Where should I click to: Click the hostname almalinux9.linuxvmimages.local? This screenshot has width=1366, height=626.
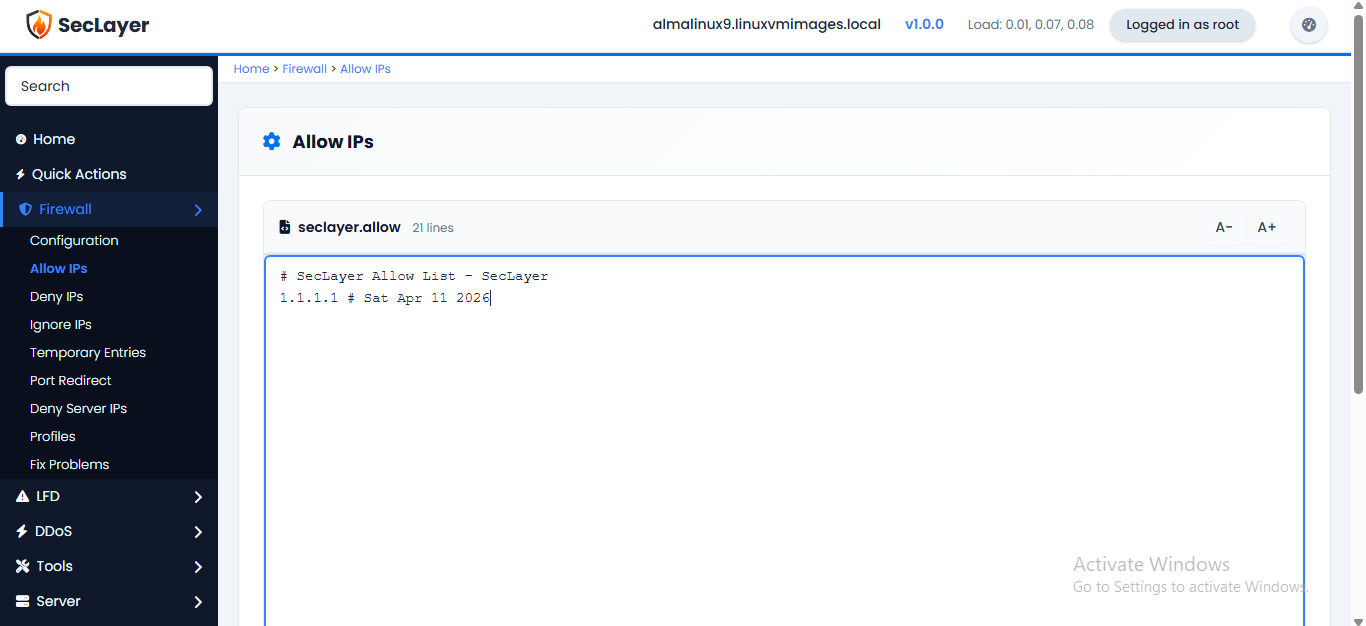[767, 25]
